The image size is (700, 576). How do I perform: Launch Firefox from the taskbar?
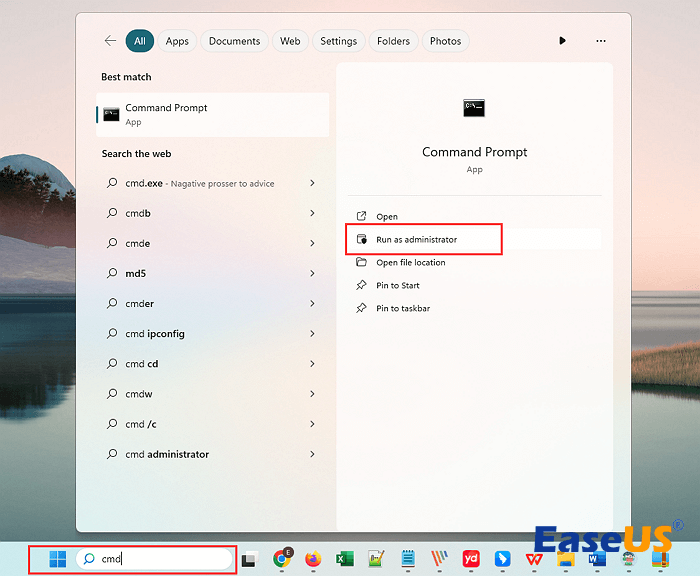313,559
